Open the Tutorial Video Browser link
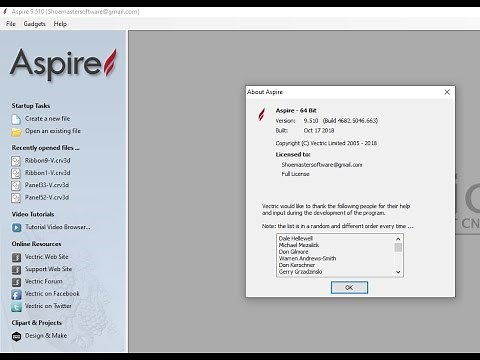The height and width of the screenshot is (360, 480). point(58,227)
